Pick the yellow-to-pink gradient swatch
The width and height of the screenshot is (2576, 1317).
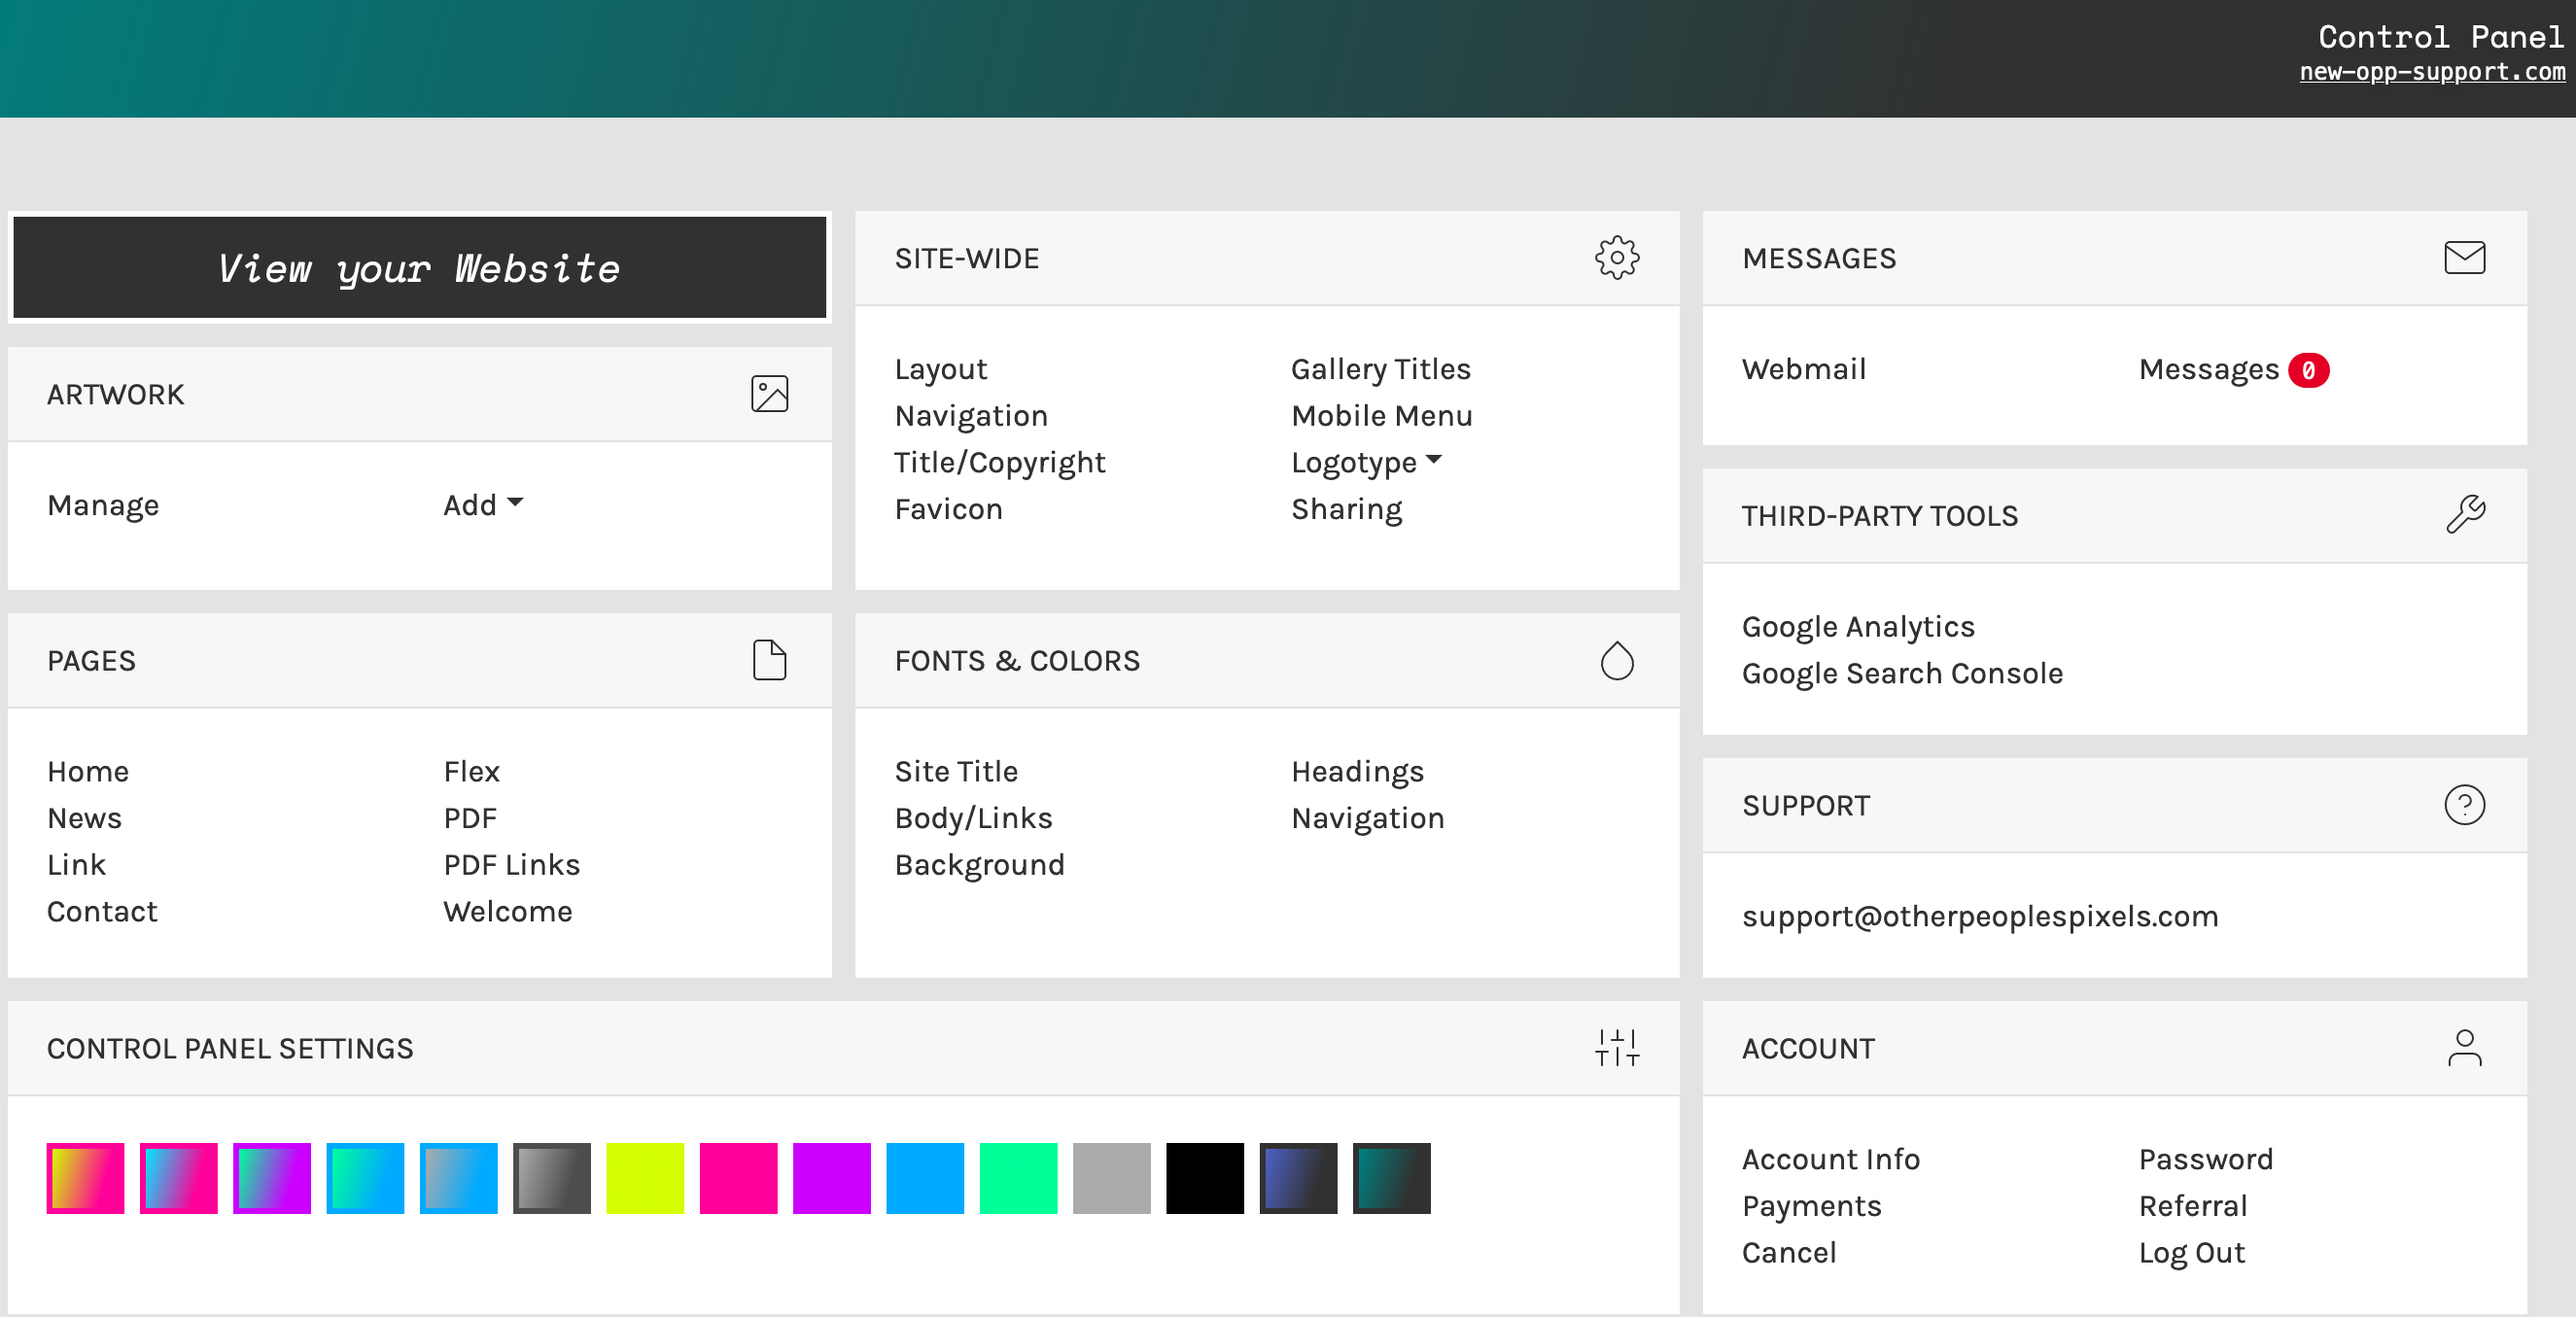[x=85, y=1178]
